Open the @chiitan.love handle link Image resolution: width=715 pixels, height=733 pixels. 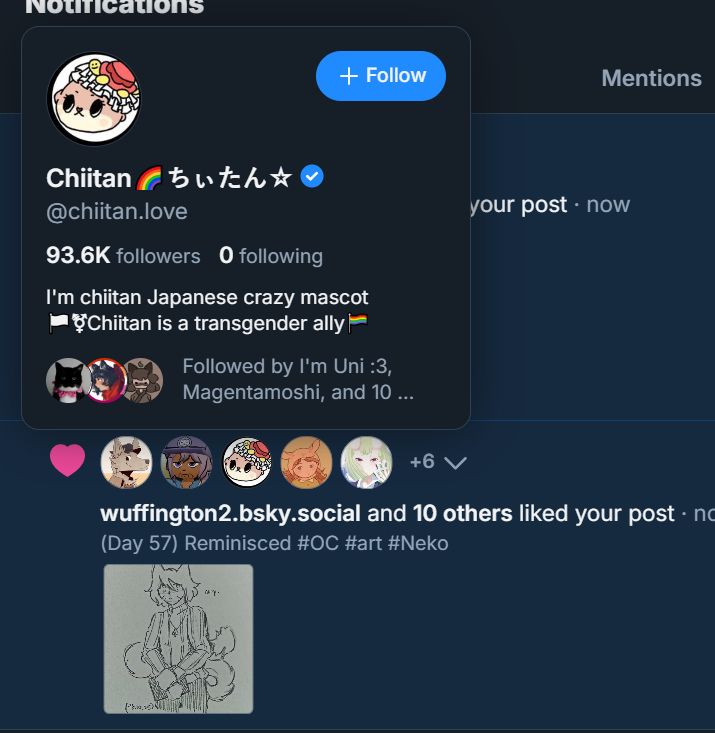(117, 211)
